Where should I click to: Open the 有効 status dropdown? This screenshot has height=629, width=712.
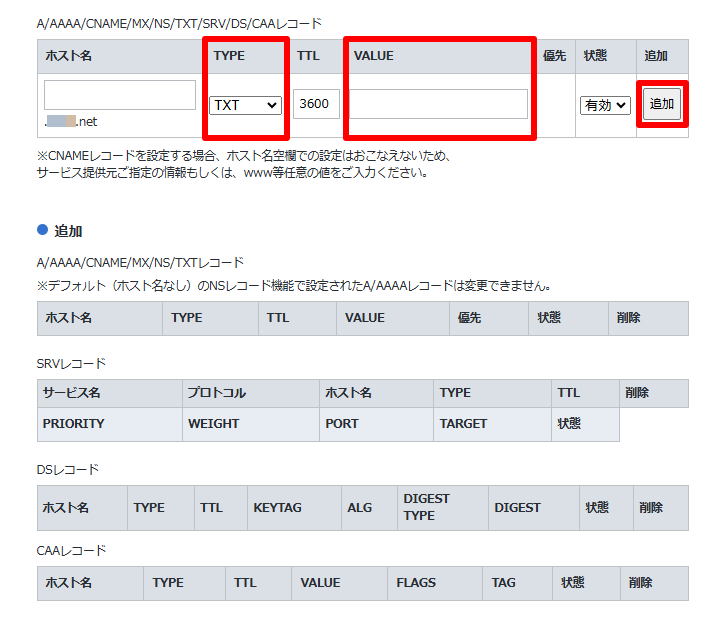pos(605,105)
